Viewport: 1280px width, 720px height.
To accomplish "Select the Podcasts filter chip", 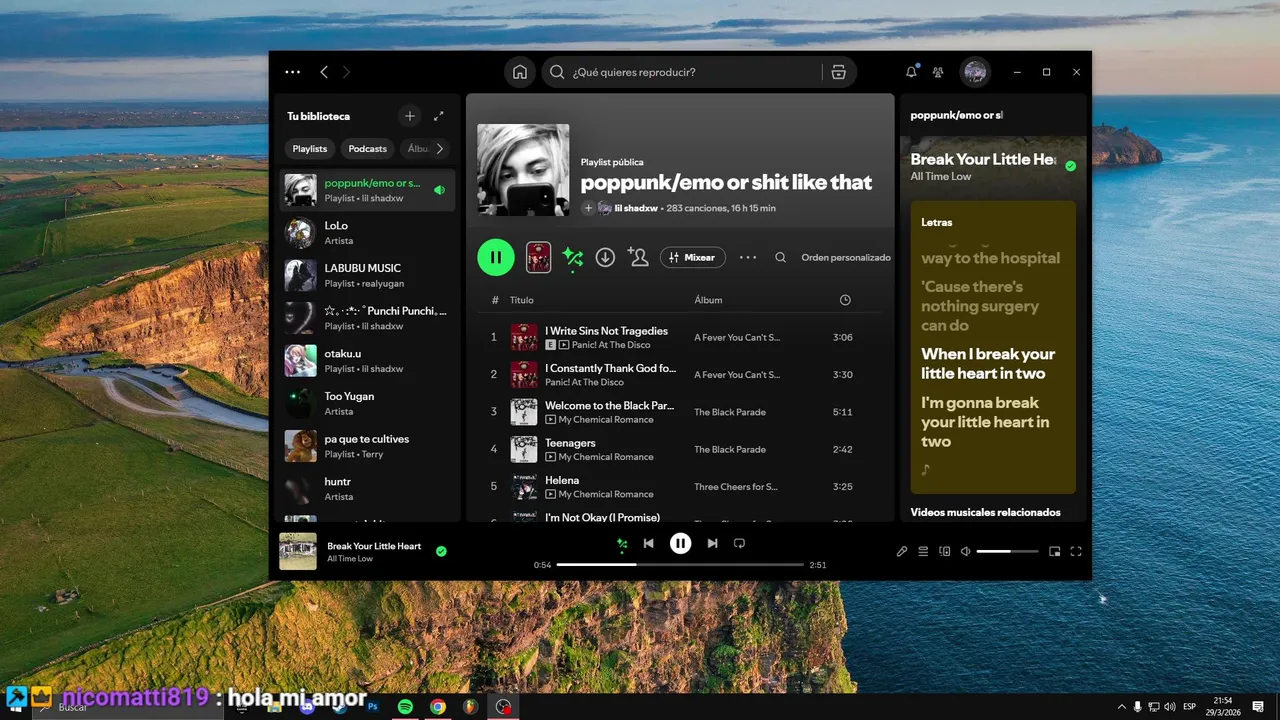I will (368, 149).
